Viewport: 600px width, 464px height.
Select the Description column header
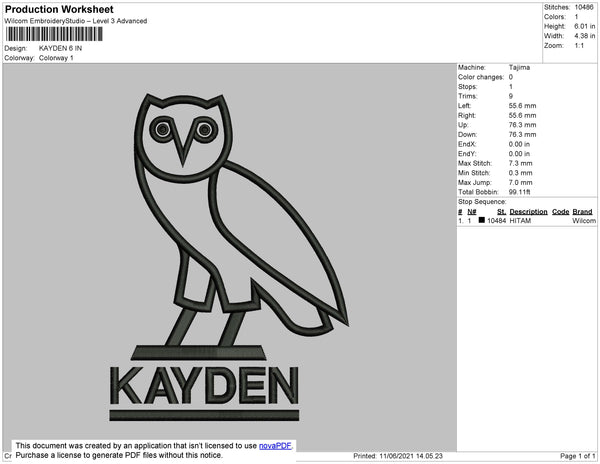pos(528,212)
